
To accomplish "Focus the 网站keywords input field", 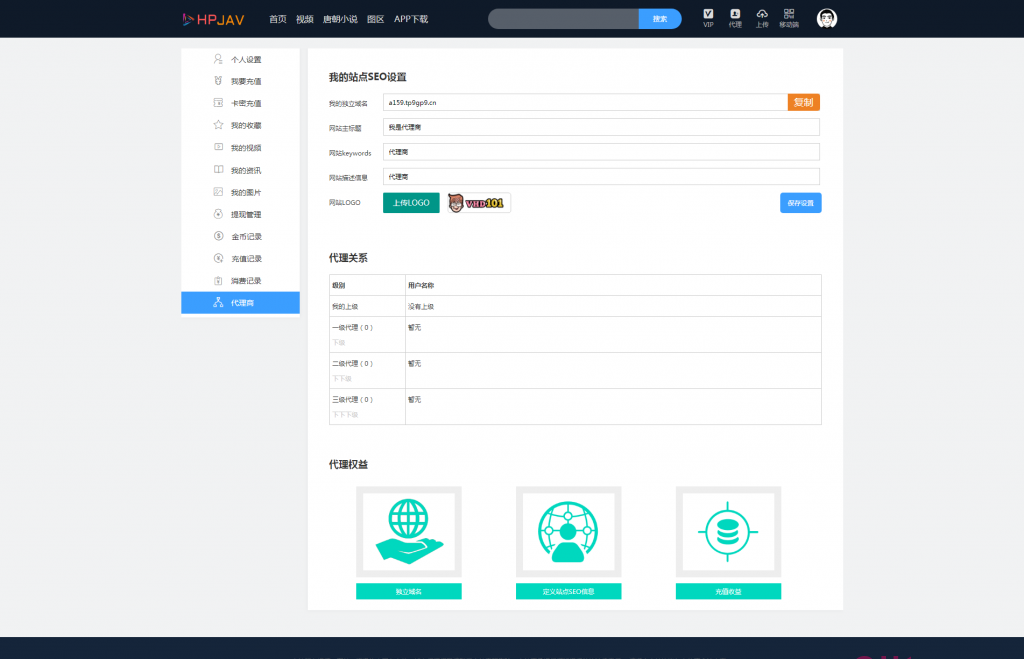I will (x=601, y=152).
